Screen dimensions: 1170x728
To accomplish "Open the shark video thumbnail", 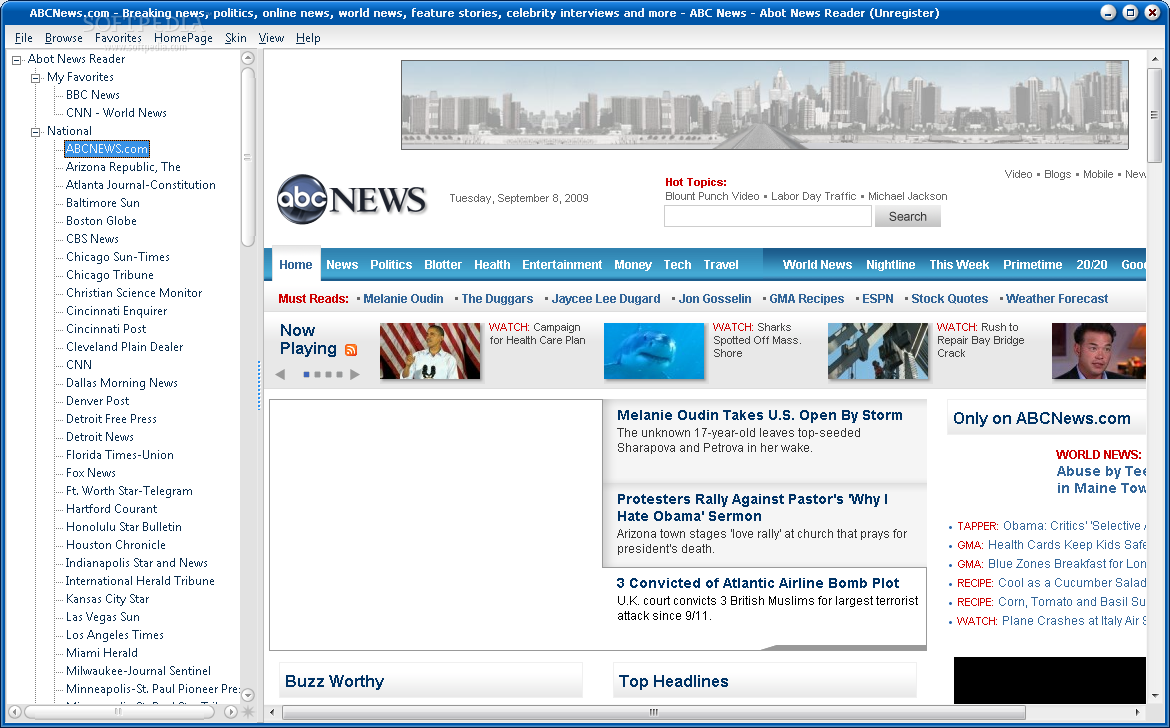I will coord(654,351).
